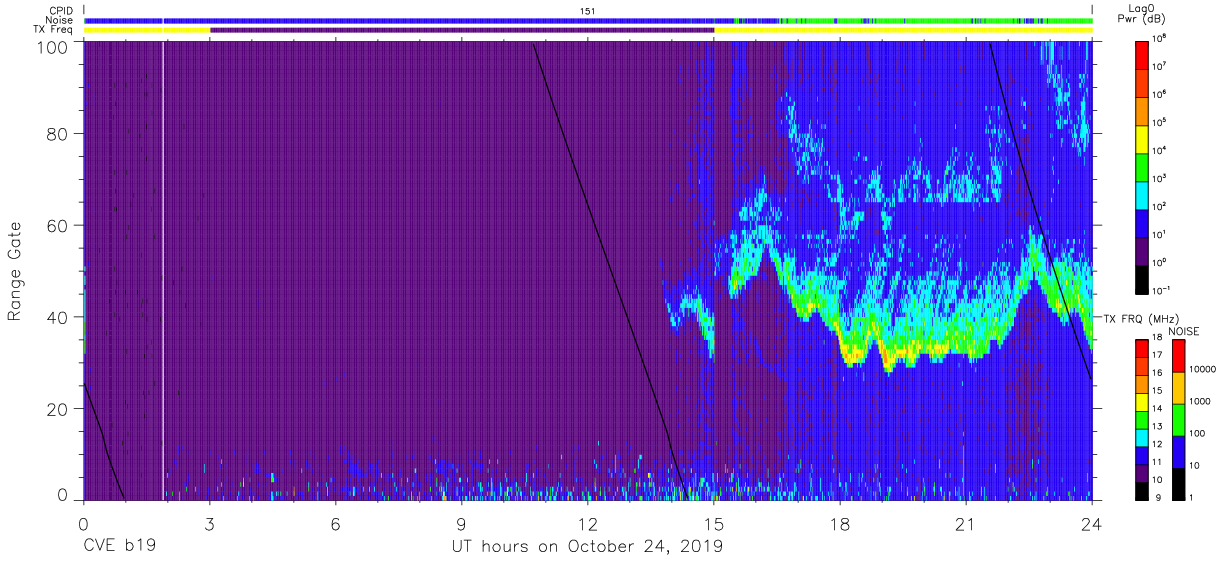Select the y-axis tick label 20

point(57,409)
